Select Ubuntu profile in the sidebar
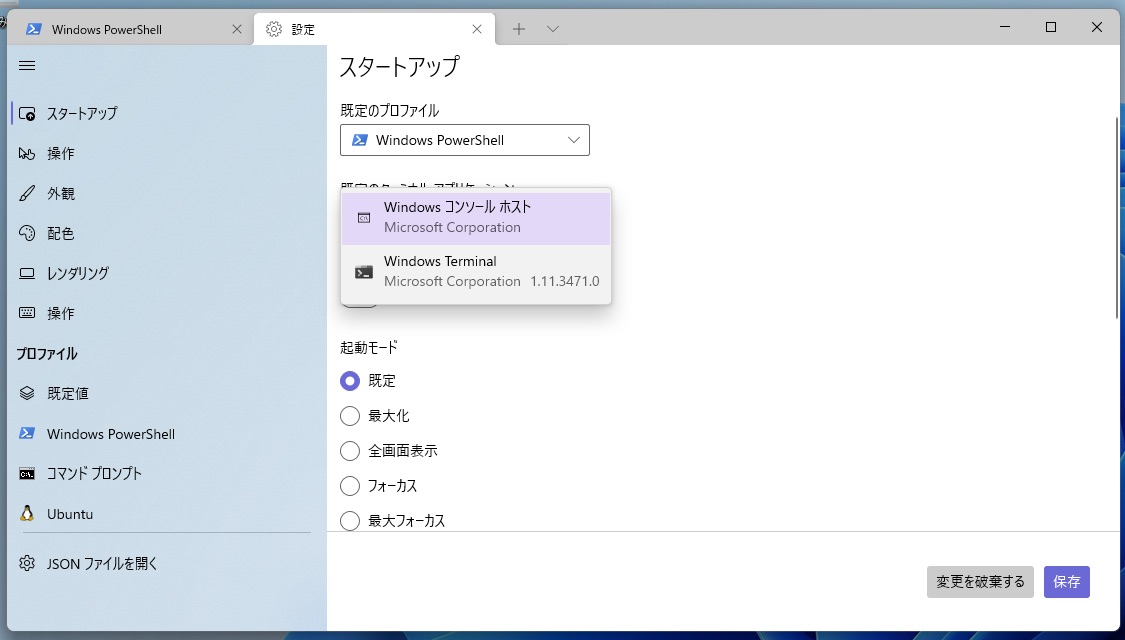 tap(166, 514)
